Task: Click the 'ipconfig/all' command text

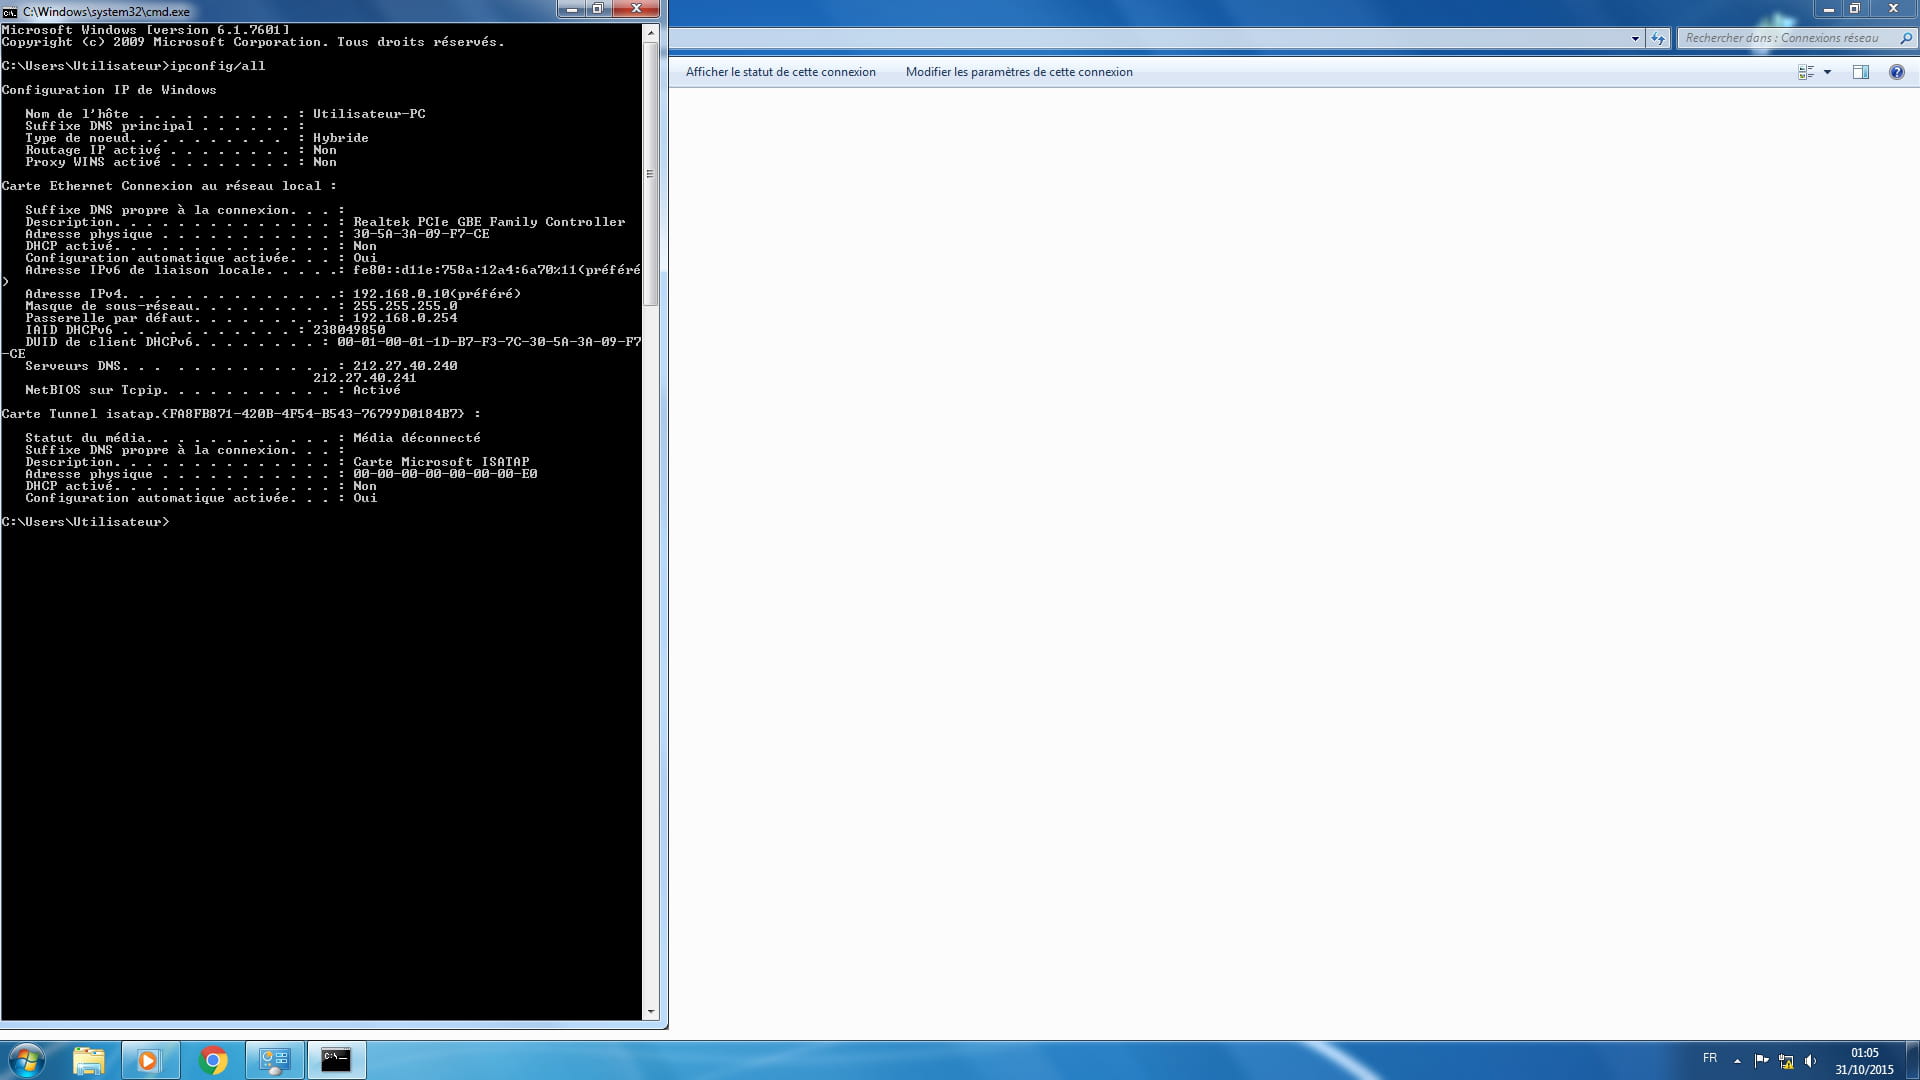Action: [x=217, y=66]
